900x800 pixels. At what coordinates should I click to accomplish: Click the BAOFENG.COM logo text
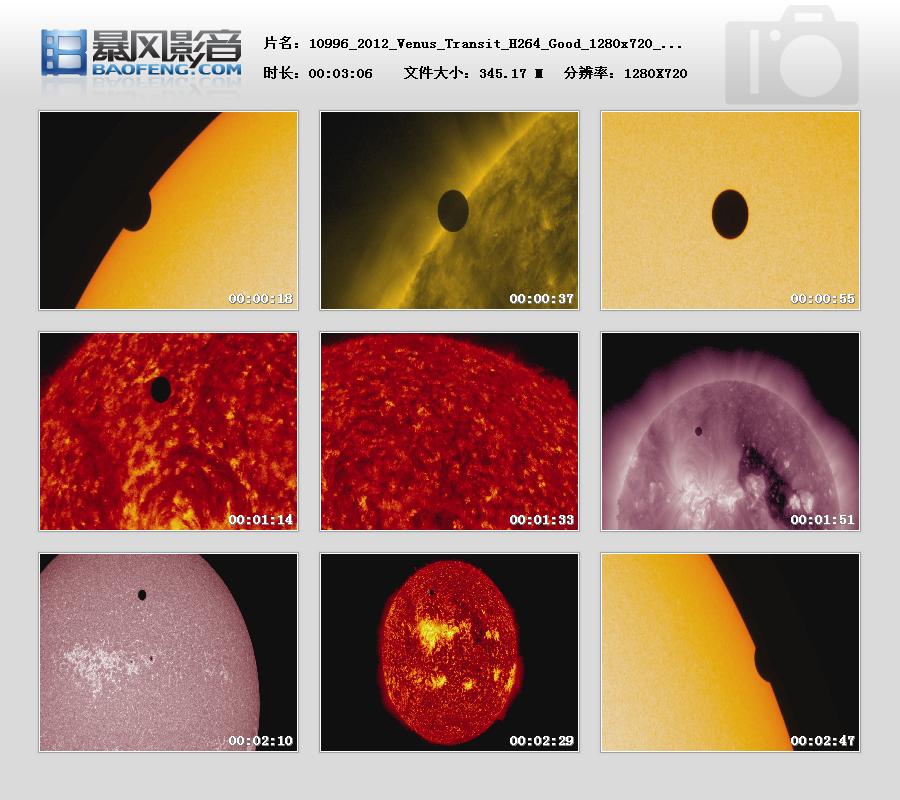click(x=167, y=69)
